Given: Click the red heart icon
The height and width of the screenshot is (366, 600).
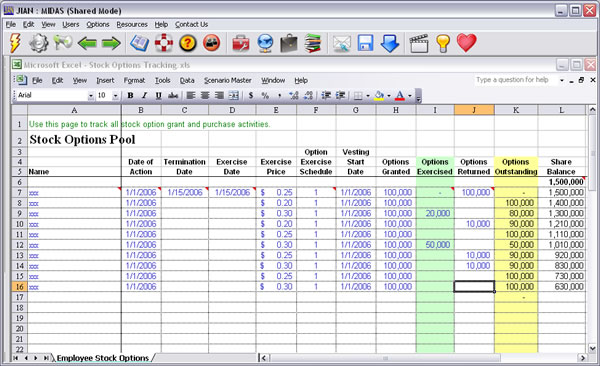Looking at the screenshot, I should [x=466, y=42].
